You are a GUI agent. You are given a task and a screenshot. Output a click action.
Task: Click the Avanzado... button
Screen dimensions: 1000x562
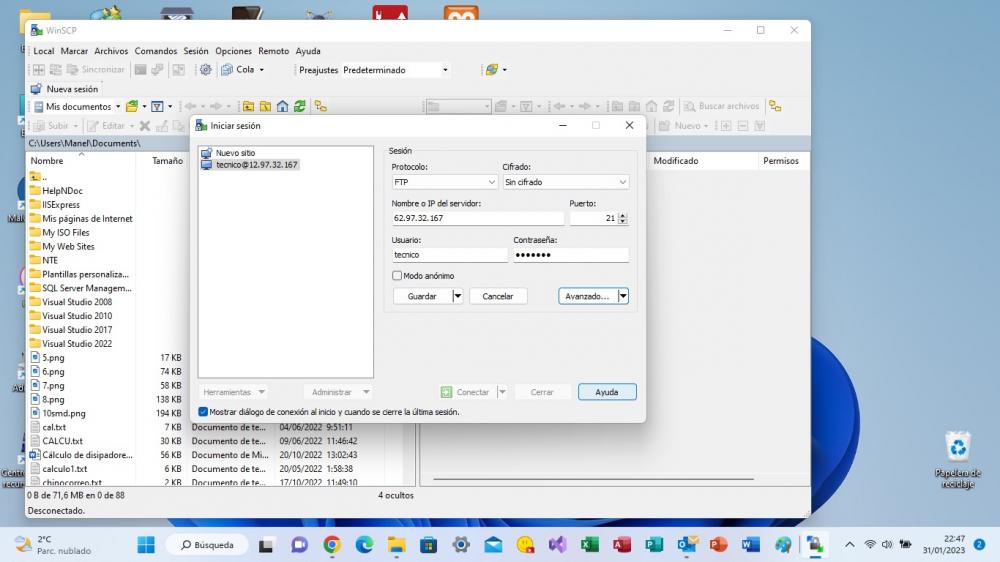tap(587, 296)
